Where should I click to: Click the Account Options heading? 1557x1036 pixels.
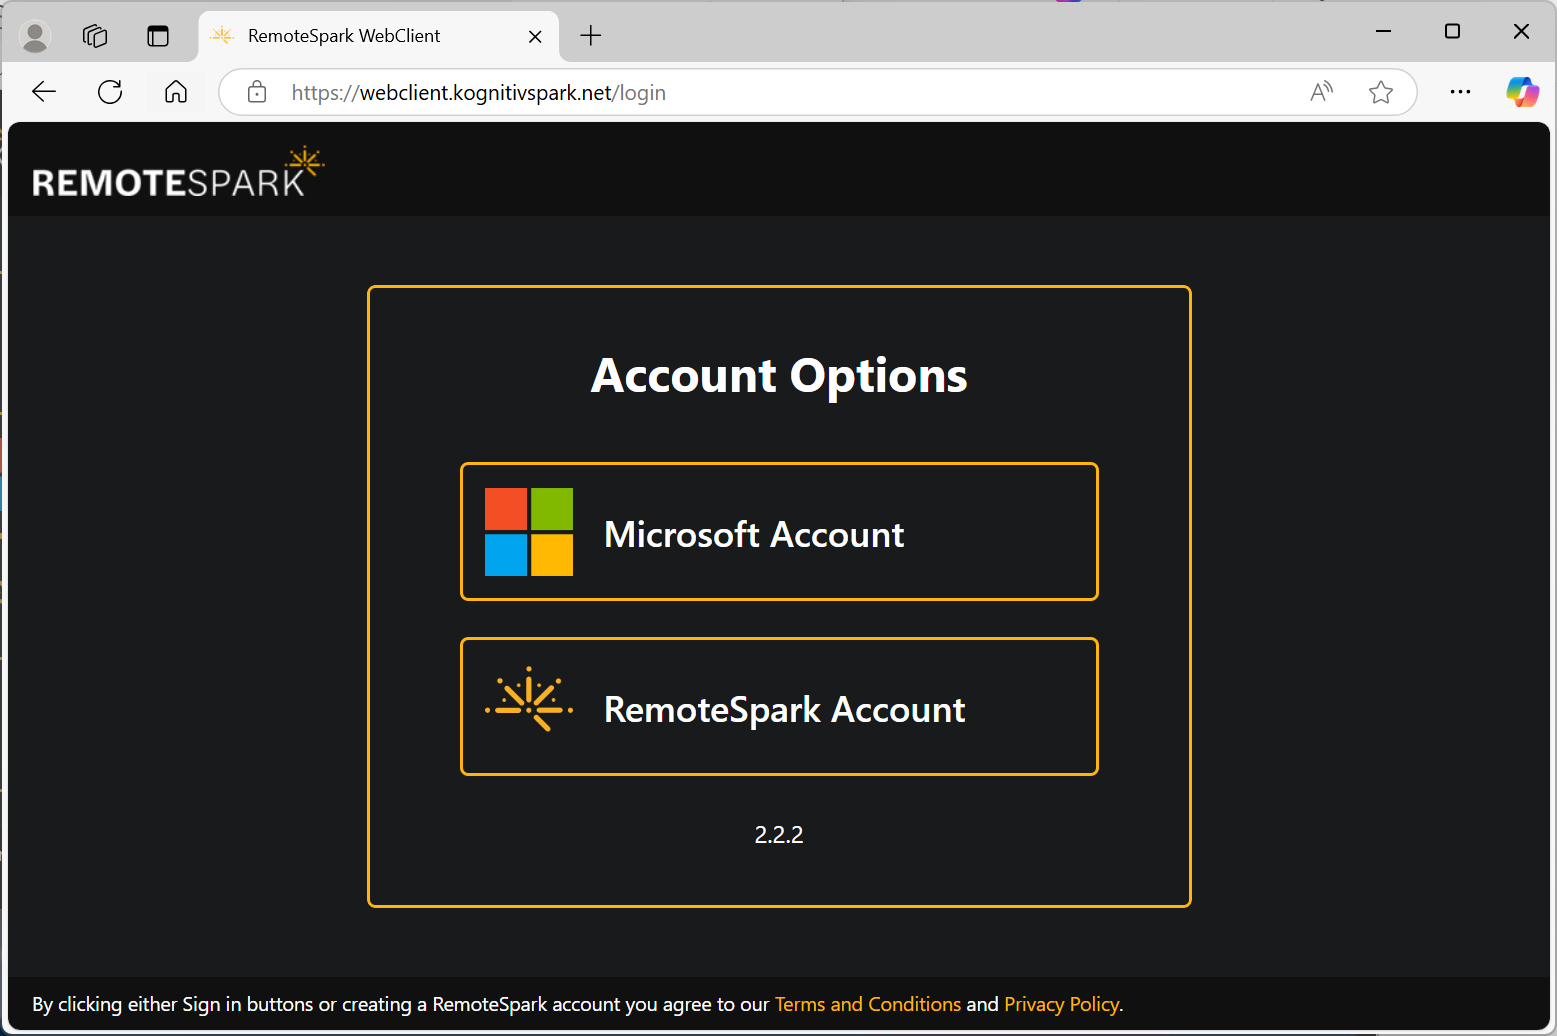pos(779,376)
